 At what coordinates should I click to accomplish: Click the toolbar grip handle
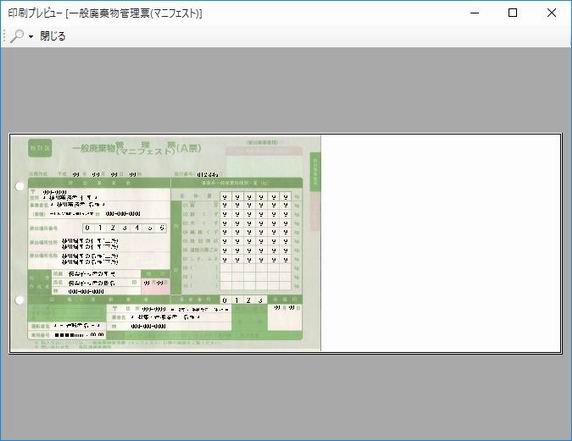point(4,36)
